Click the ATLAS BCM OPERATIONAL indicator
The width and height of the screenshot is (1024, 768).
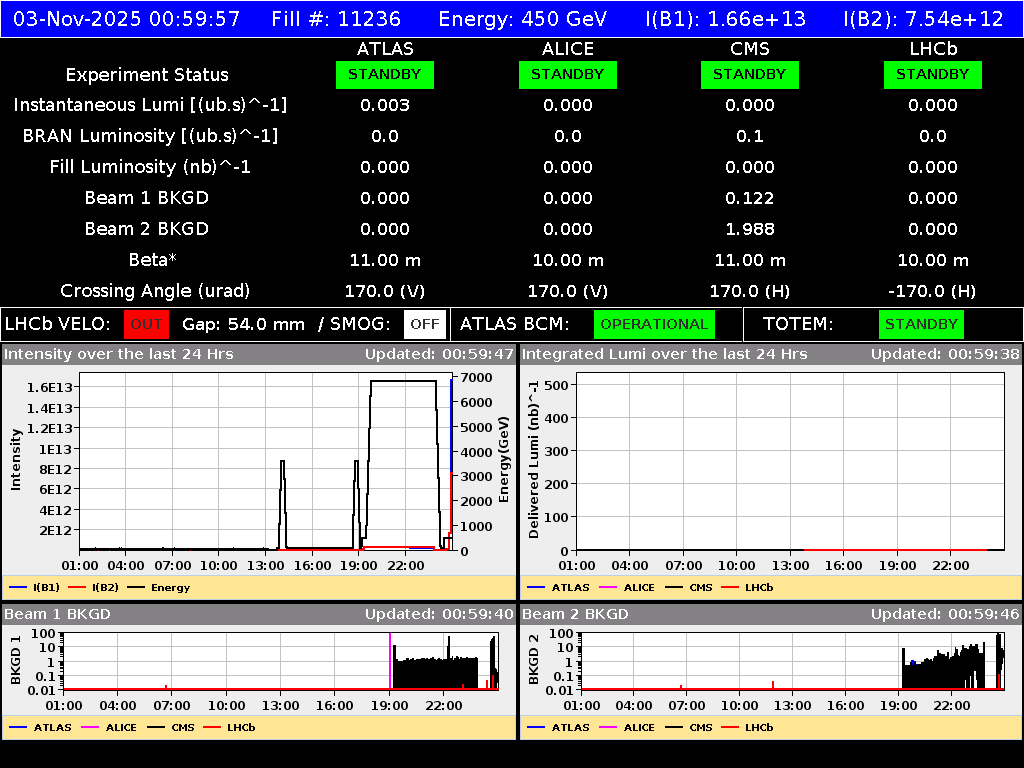654,324
